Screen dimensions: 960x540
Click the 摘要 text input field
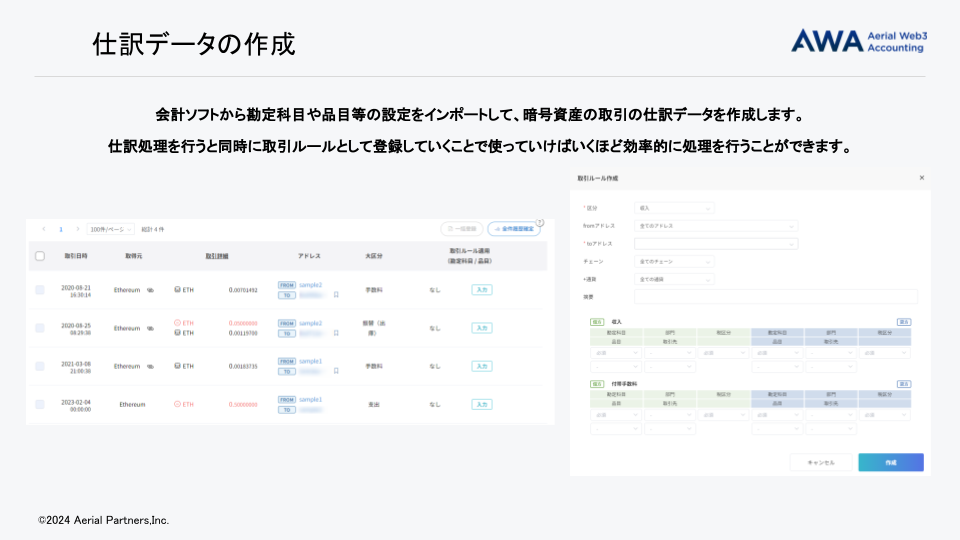pos(775,296)
